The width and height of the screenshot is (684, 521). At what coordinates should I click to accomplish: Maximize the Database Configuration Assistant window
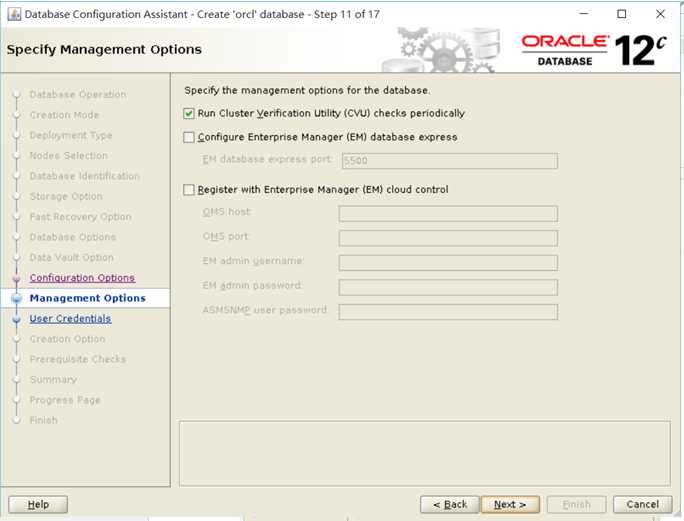[x=622, y=14]
